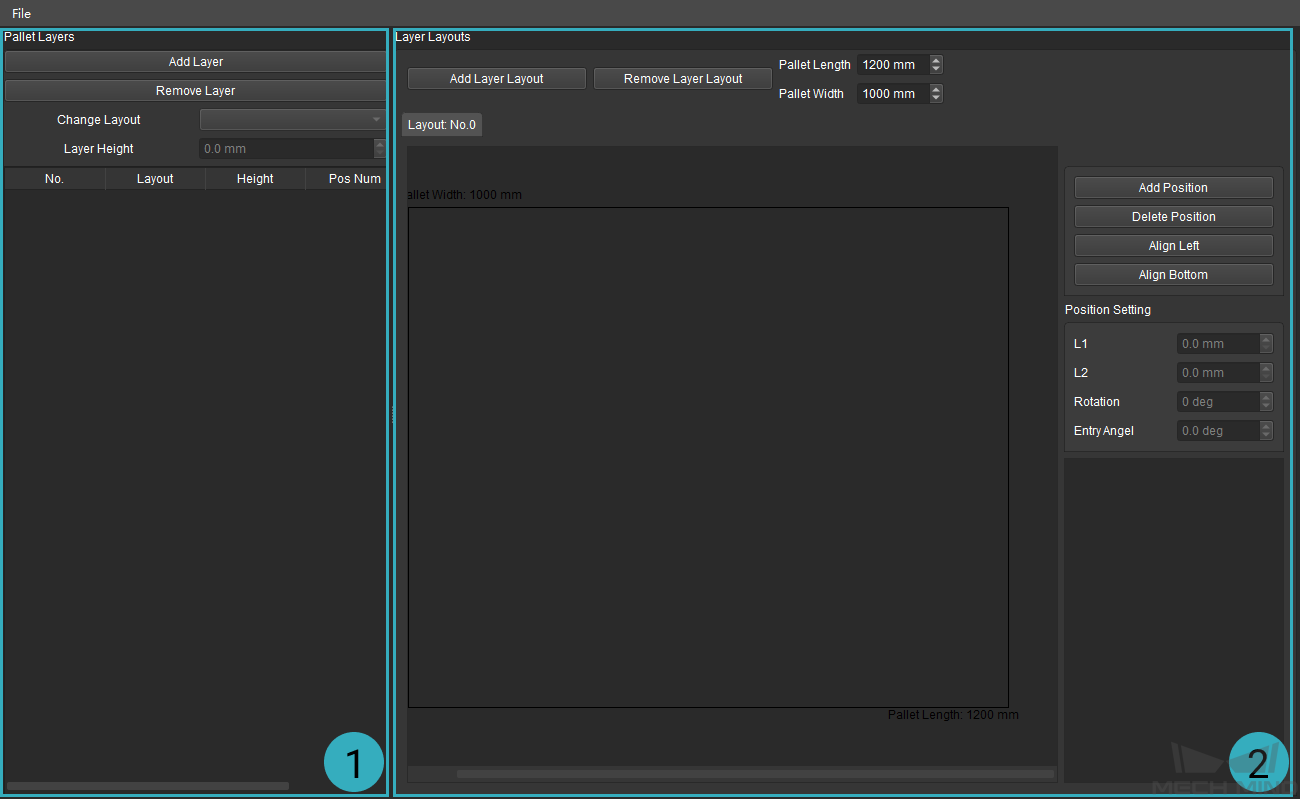The image size is (1300, 799).
Task: Click the Pallet Length value field
Action: tap(891, 65)
